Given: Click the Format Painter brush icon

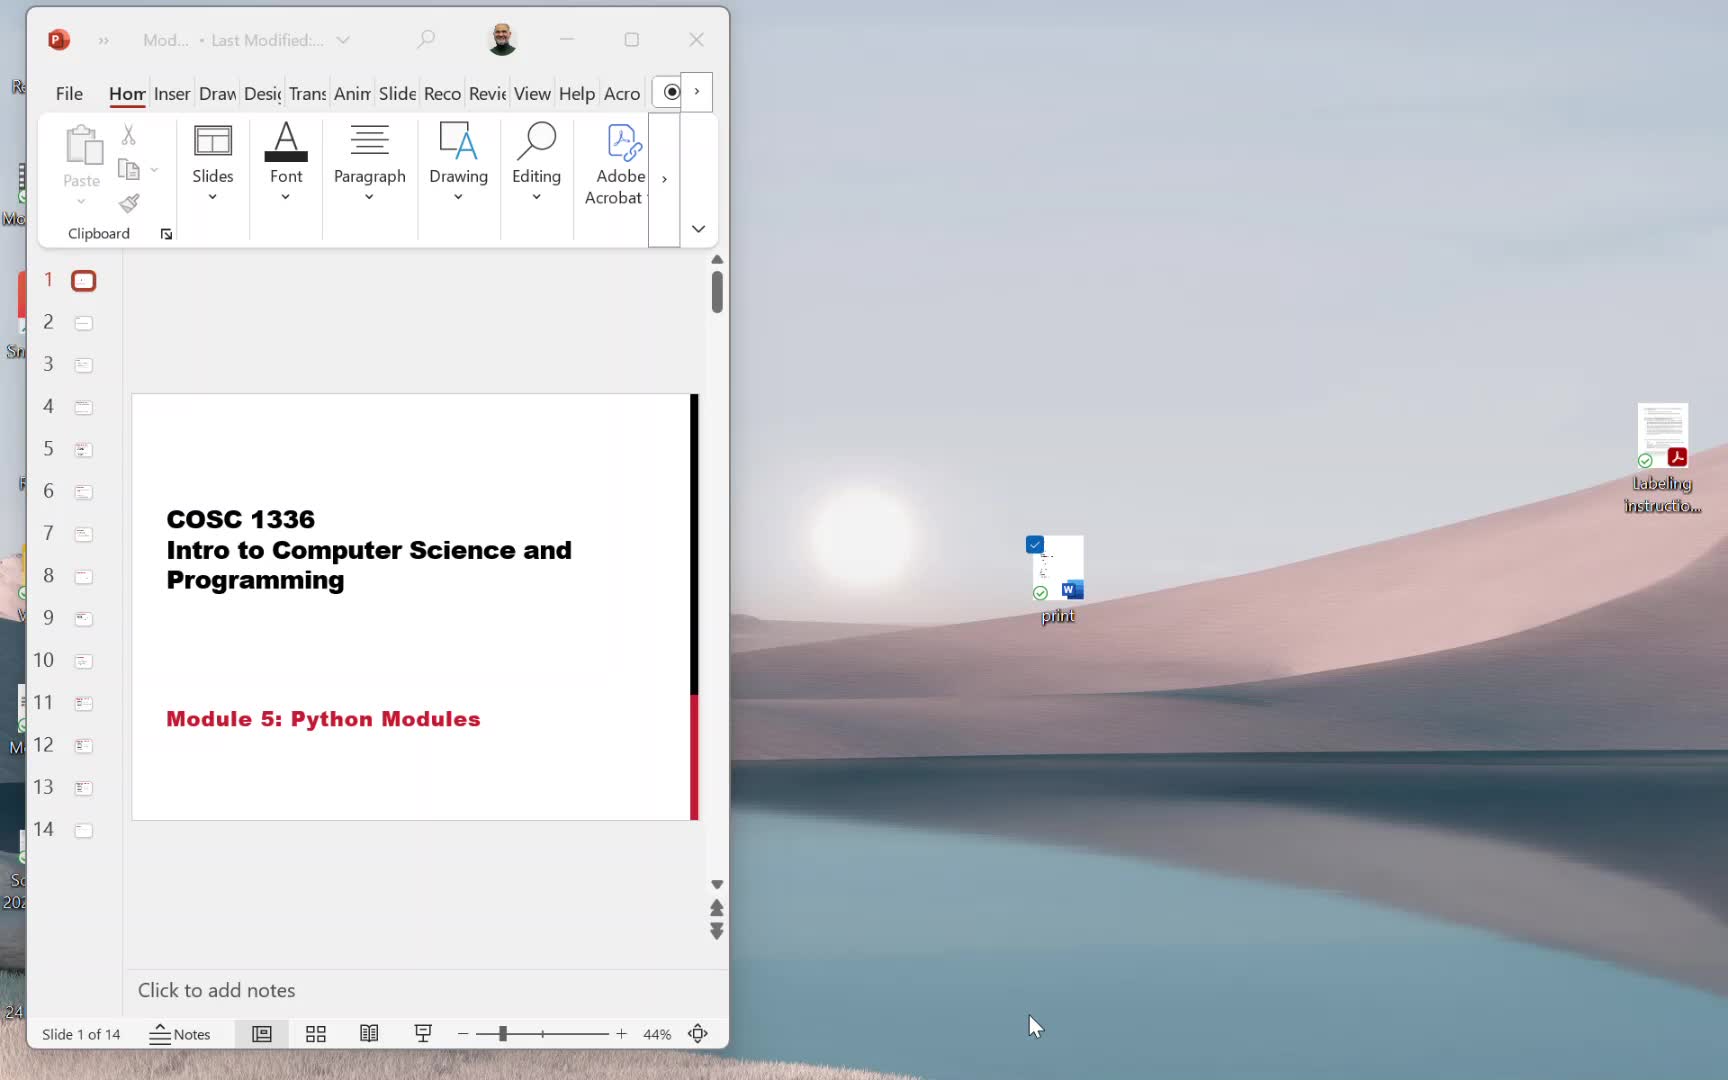Looking at the screenshot, I should tap(129, 204).
